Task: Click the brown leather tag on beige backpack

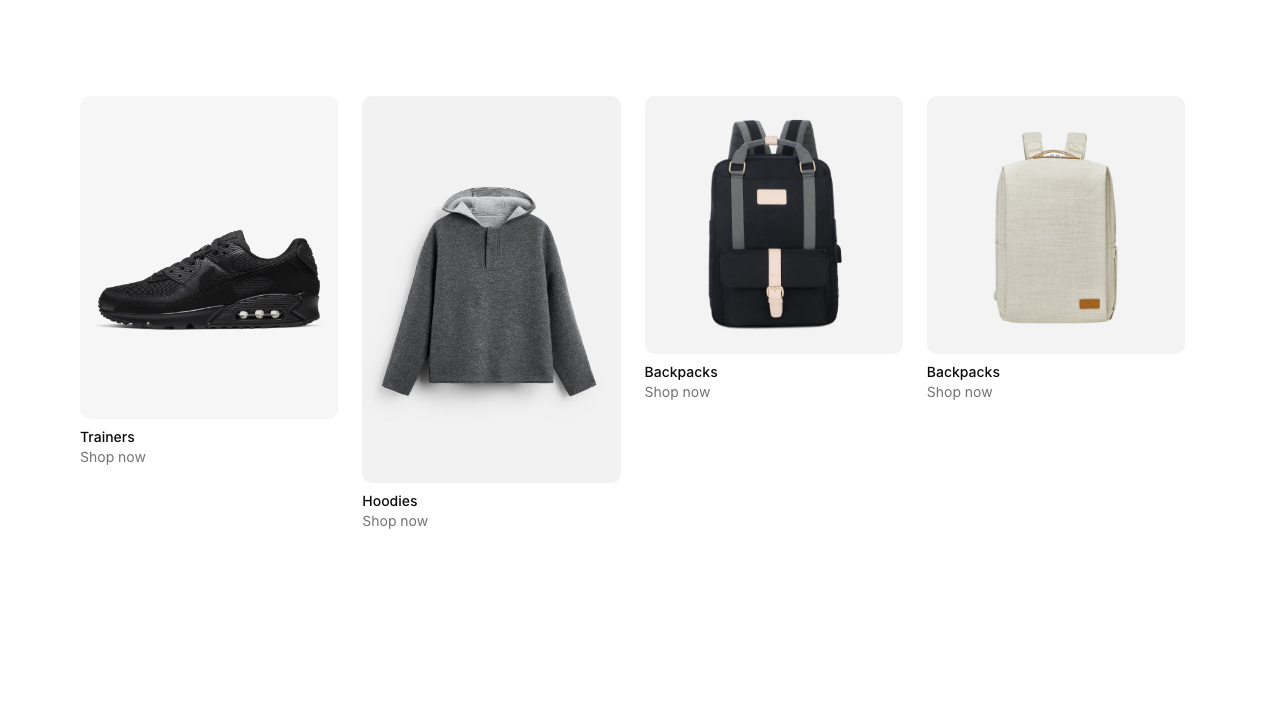Action: pyautogui.click(x=1089, y=304)
